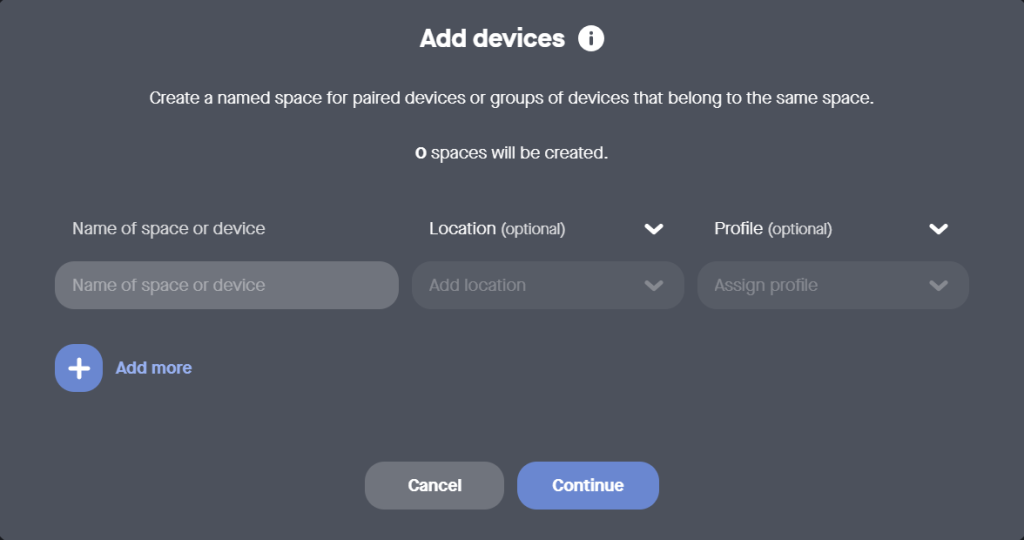1024x540 pixels.
Task: Select the Add location placeholder text
Action: [x=477, y=286]
